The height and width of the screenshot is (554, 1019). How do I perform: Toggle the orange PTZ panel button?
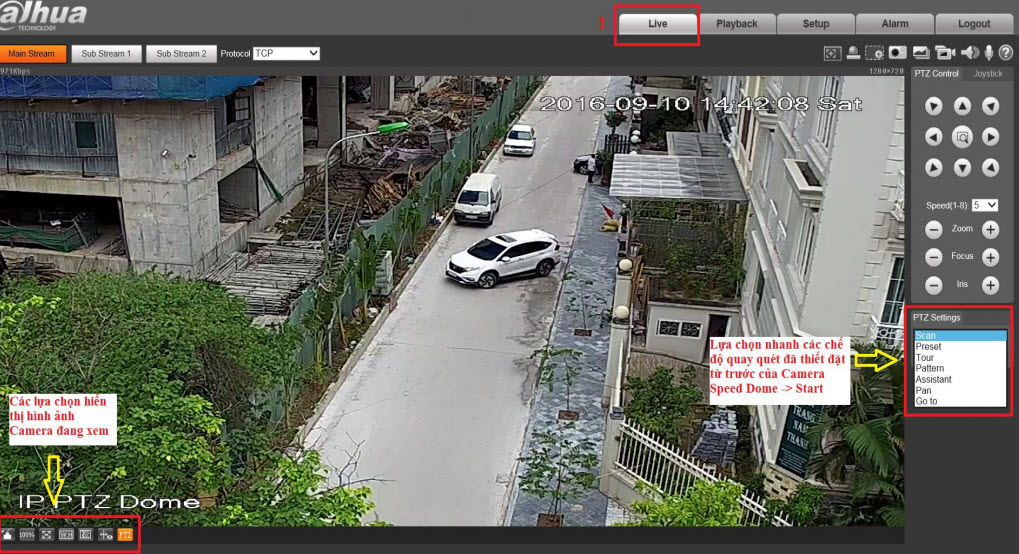(x=125, y=534)
